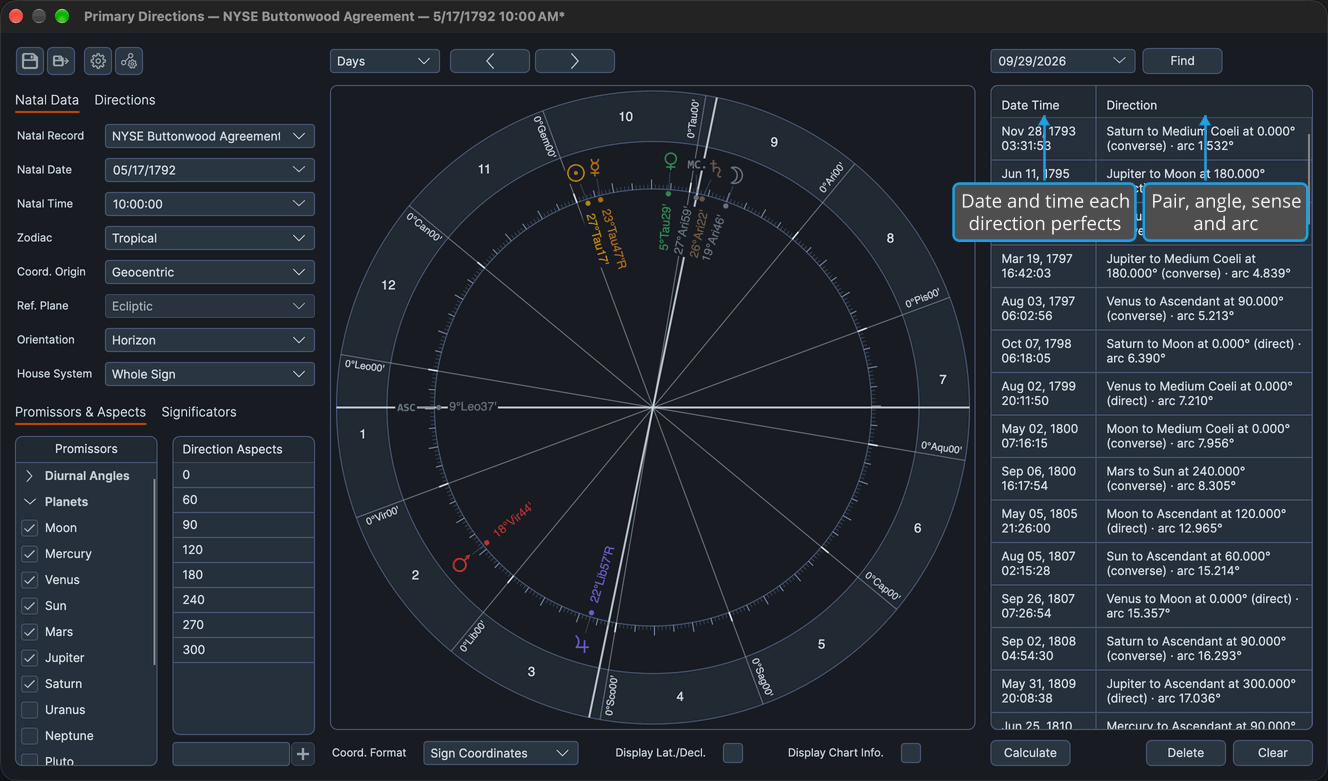
Task: Open the House System dropdown
Action: pos(210,374)
